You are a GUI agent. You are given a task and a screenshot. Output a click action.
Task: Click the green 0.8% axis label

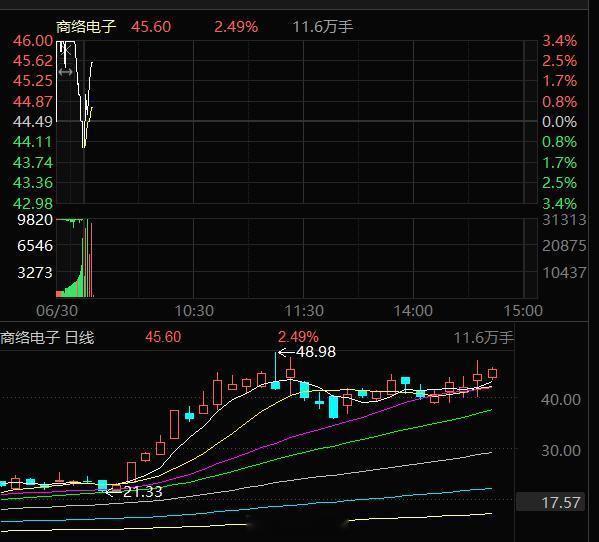coord(560,142)
